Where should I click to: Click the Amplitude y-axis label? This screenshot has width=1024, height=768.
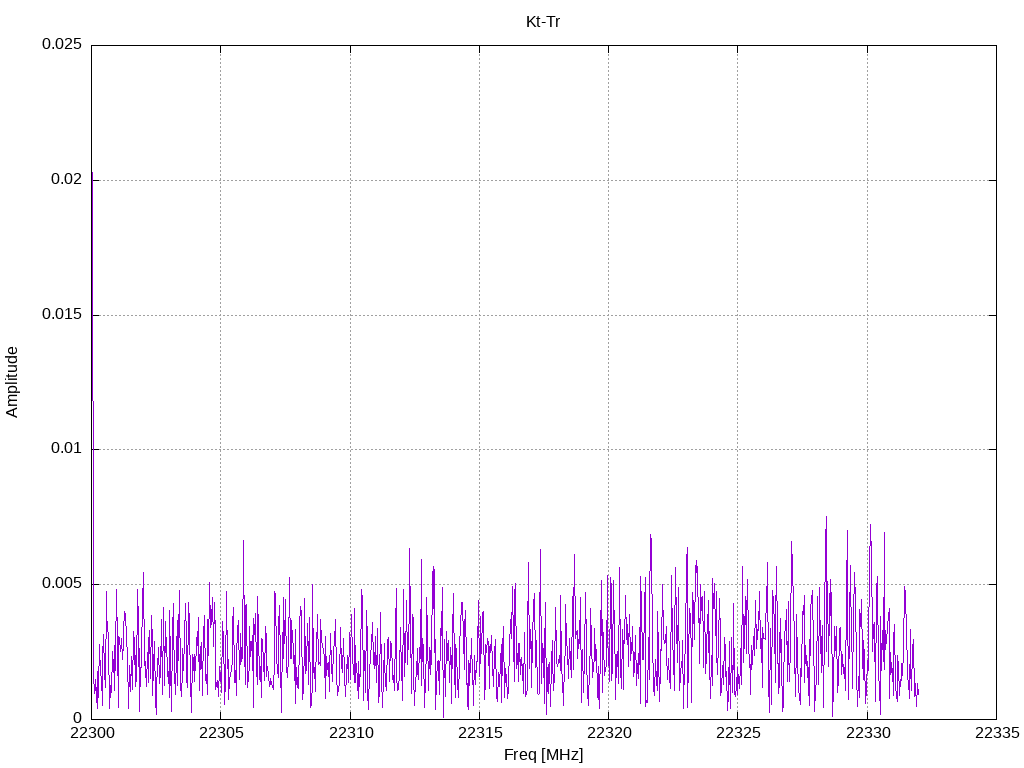point(12,381)
